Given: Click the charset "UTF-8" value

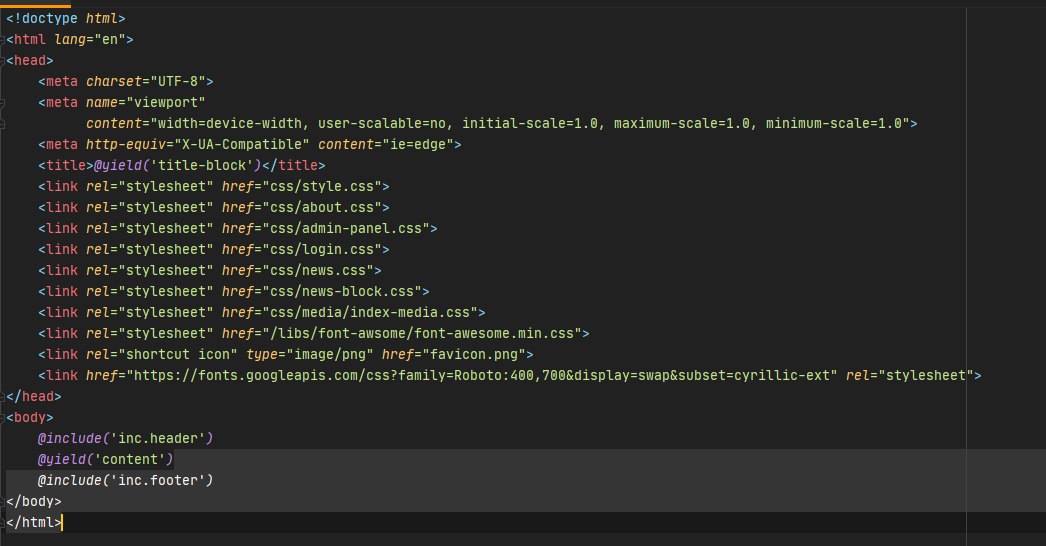Looking at the screenshot, I should click(178, 81).
